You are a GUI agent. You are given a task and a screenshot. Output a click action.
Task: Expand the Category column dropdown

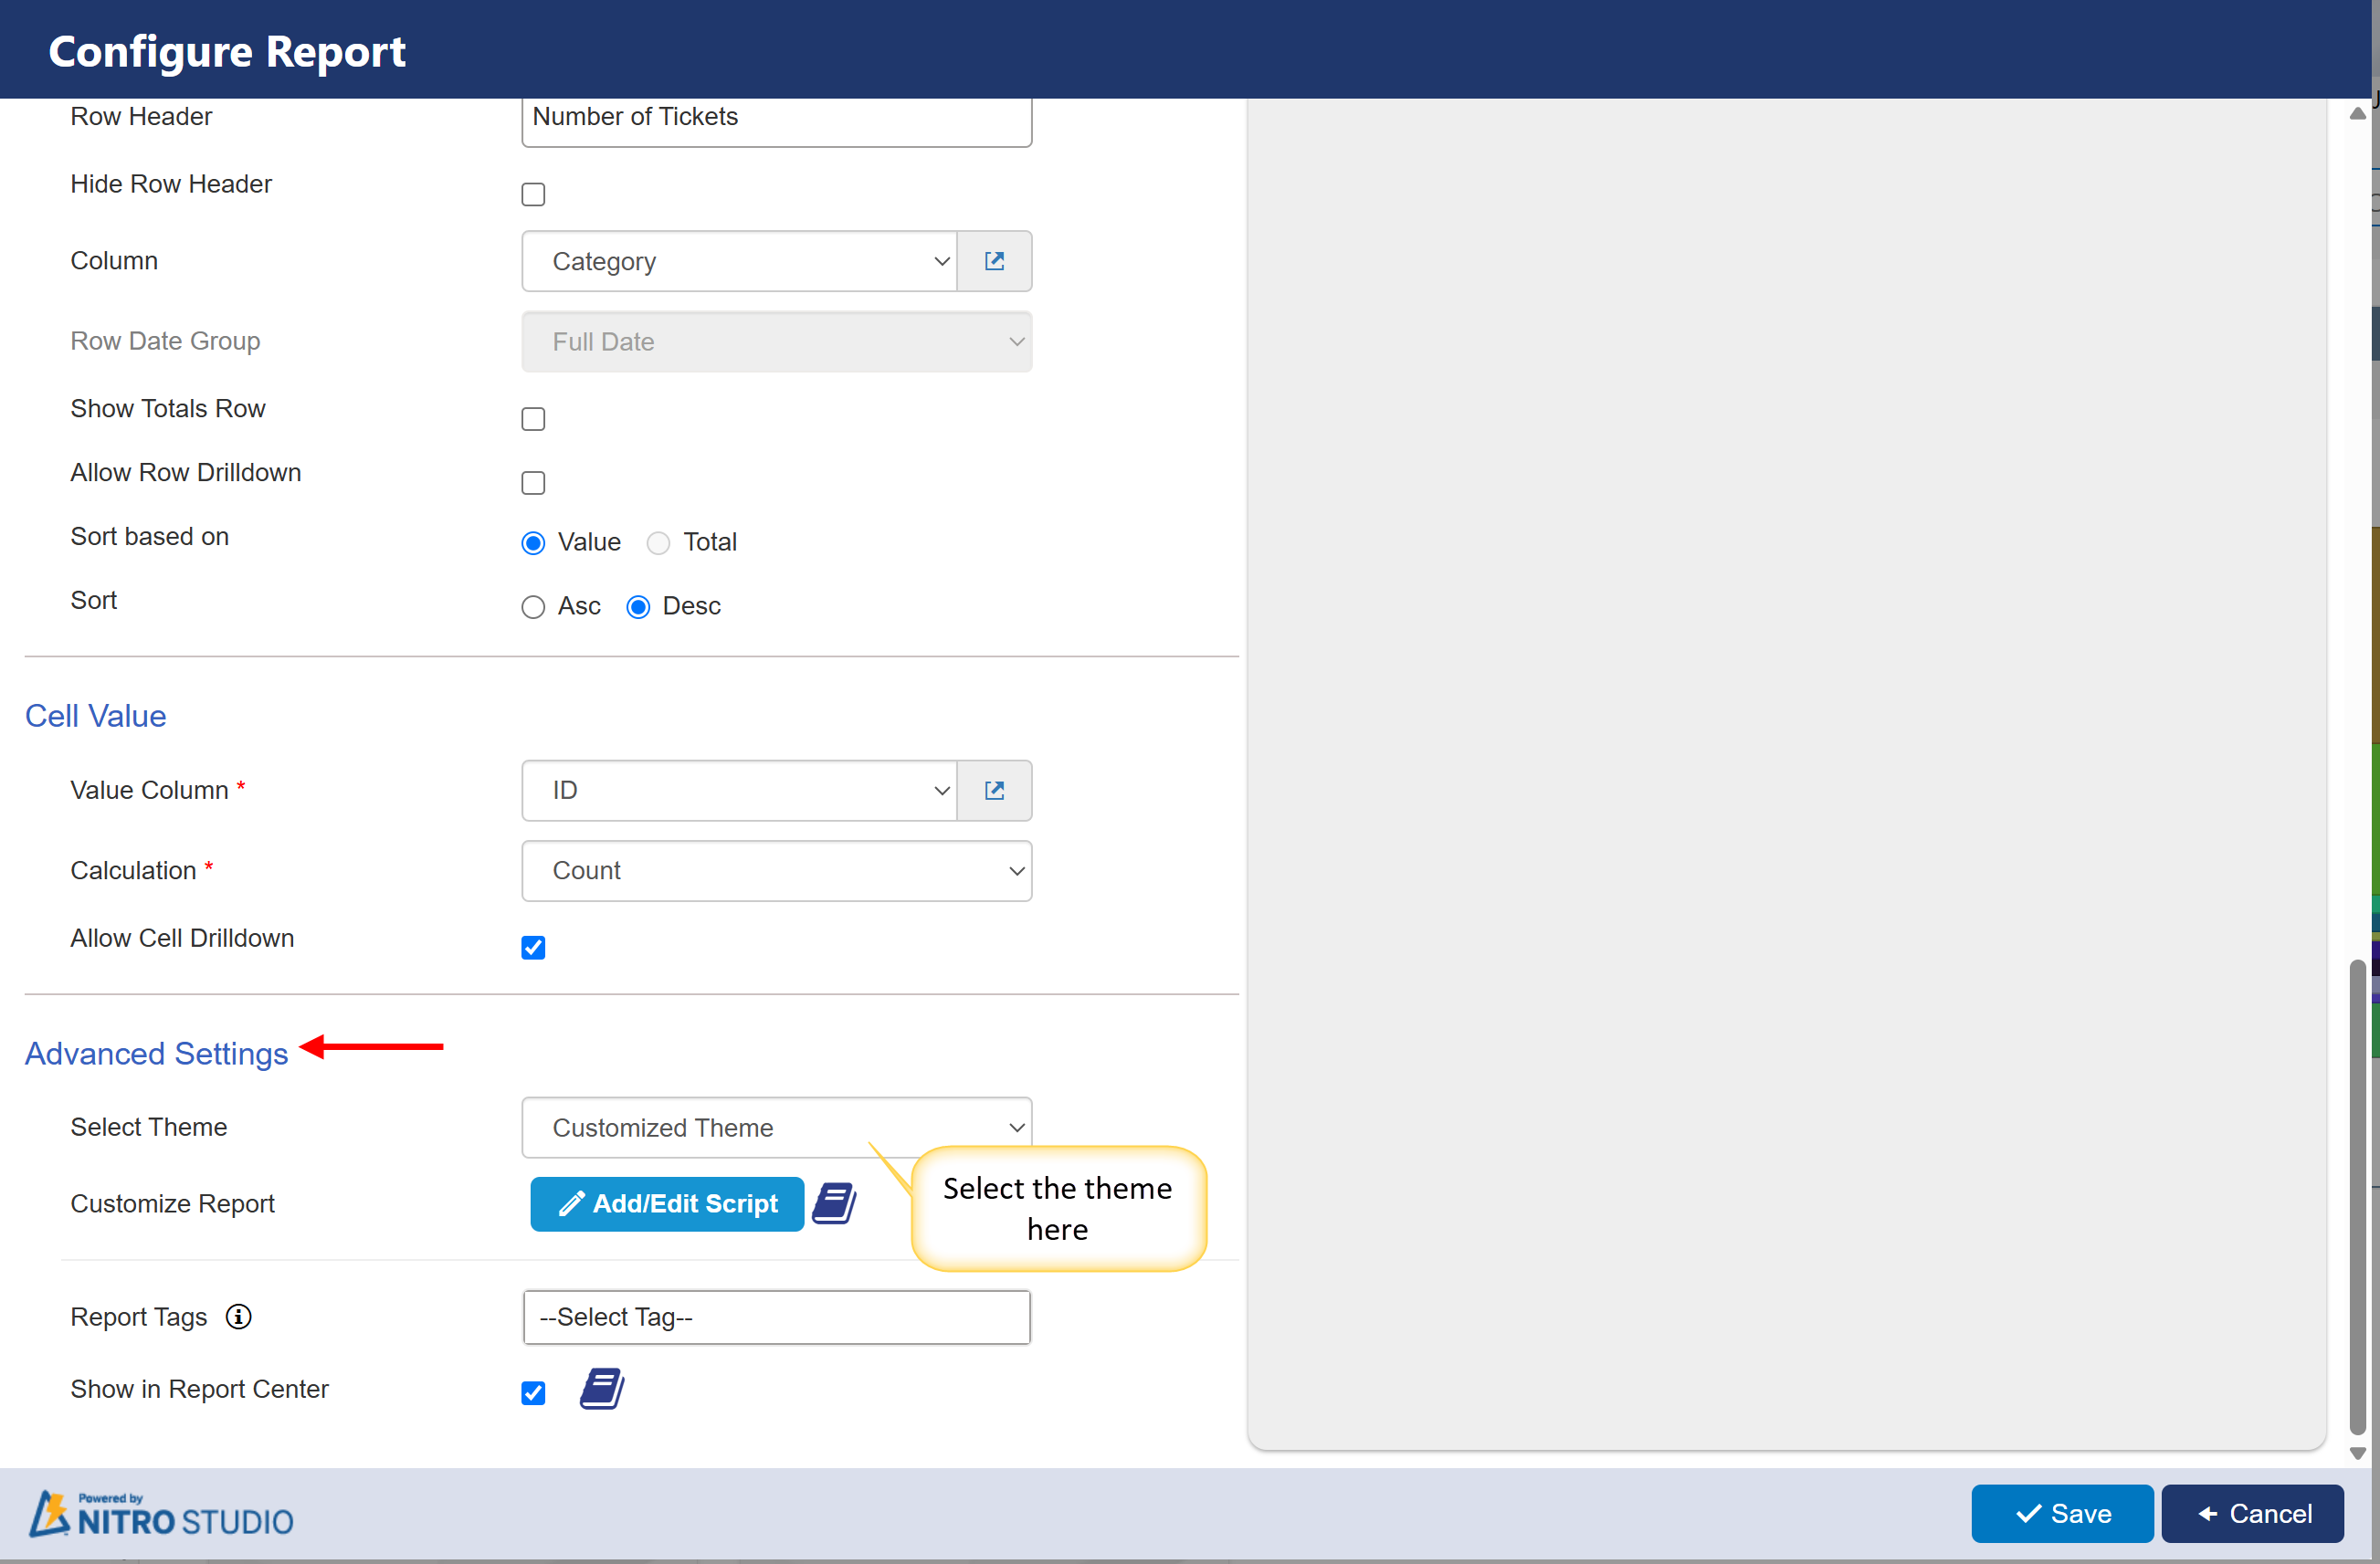[739, 261]
